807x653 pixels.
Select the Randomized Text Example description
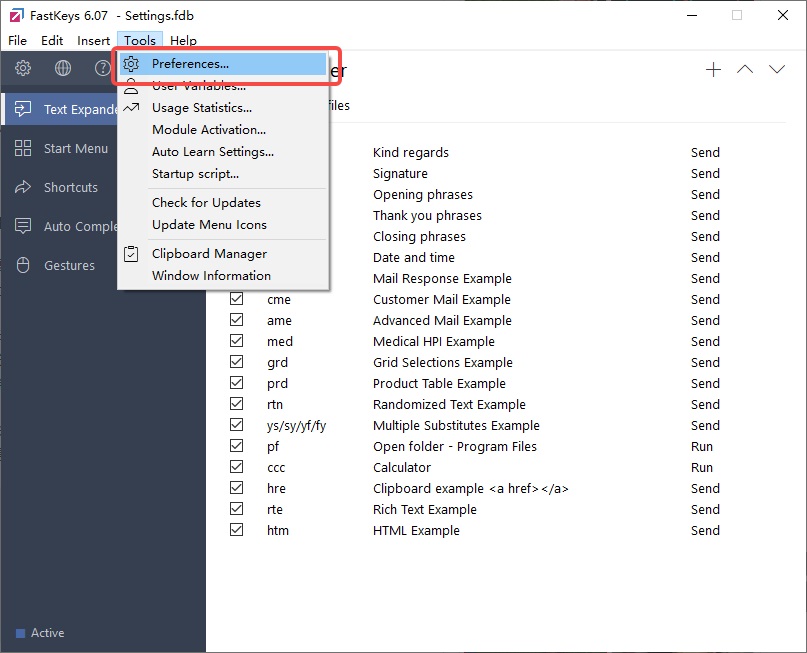point(449,404)
